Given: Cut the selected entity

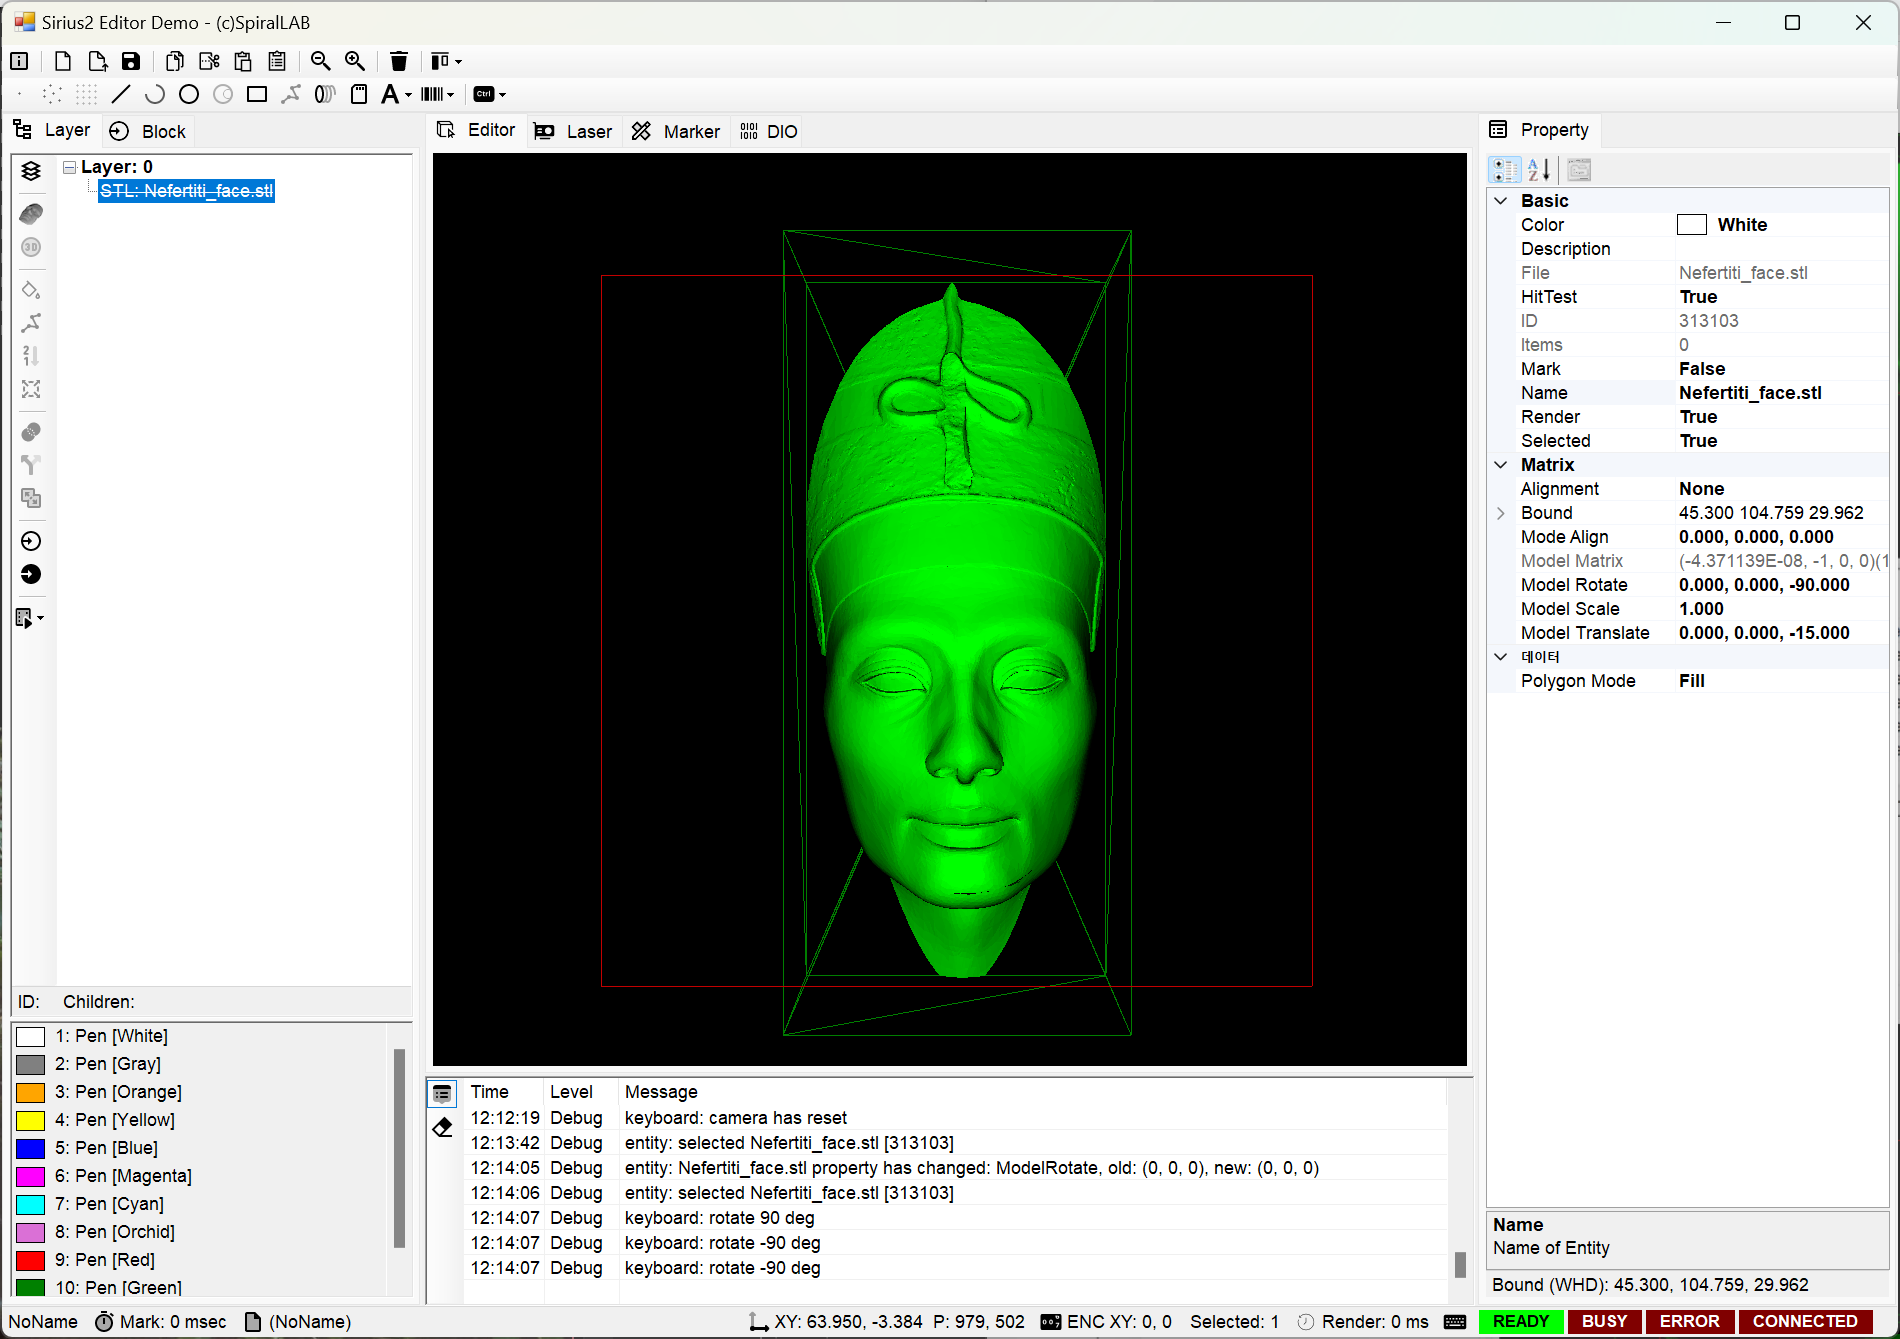Looking at the screenshot, I should [209, 61].
